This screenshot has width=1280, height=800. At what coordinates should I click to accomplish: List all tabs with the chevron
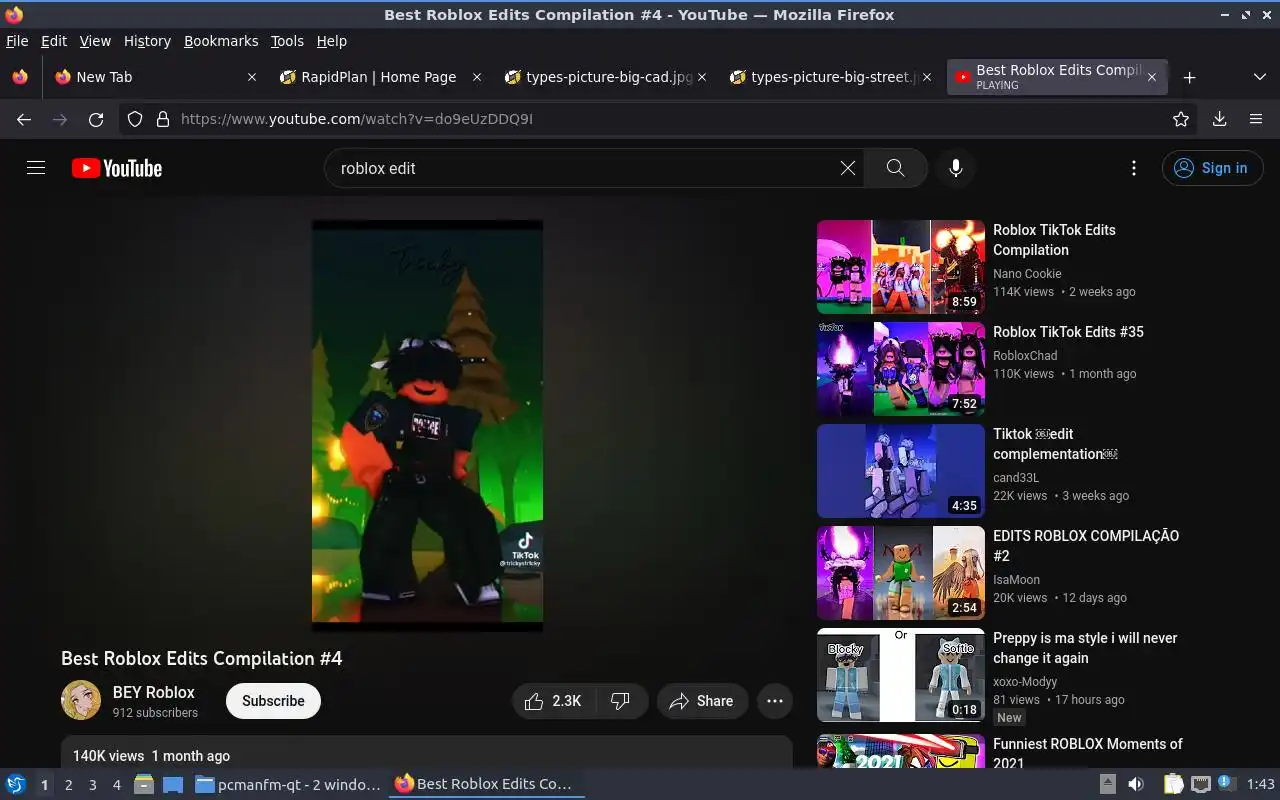(x=1260, y=77)
